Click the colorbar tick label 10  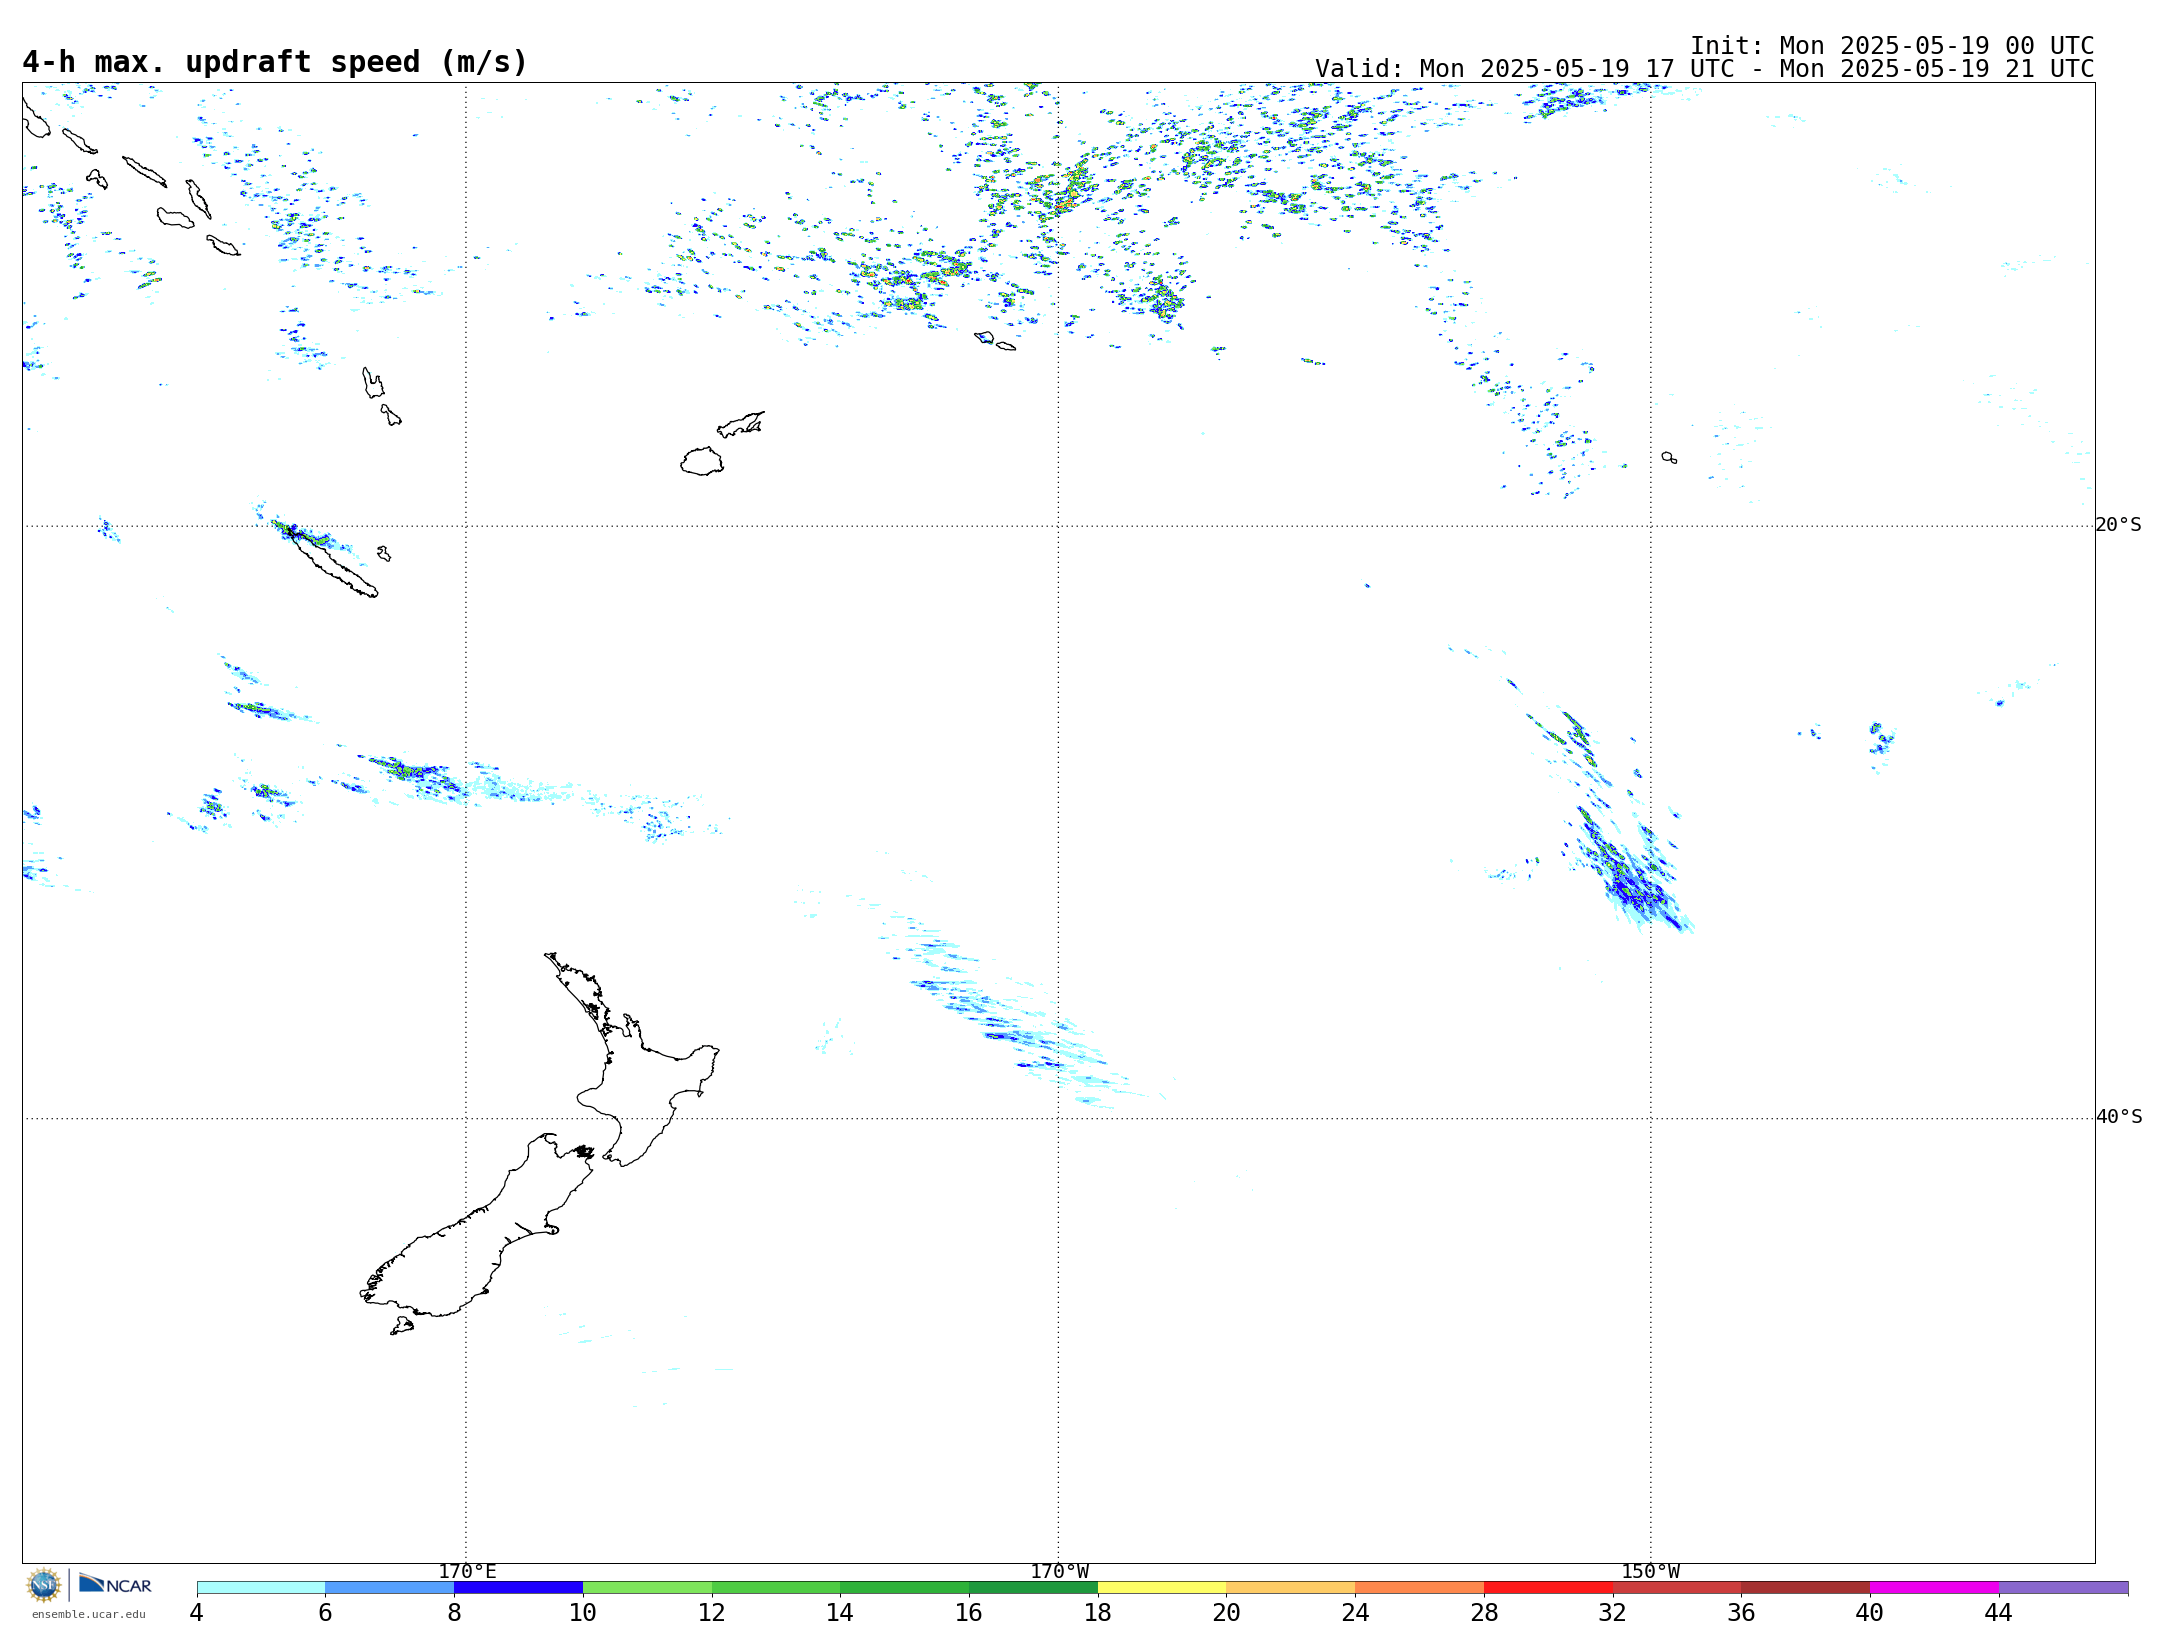coord(583,1612)
